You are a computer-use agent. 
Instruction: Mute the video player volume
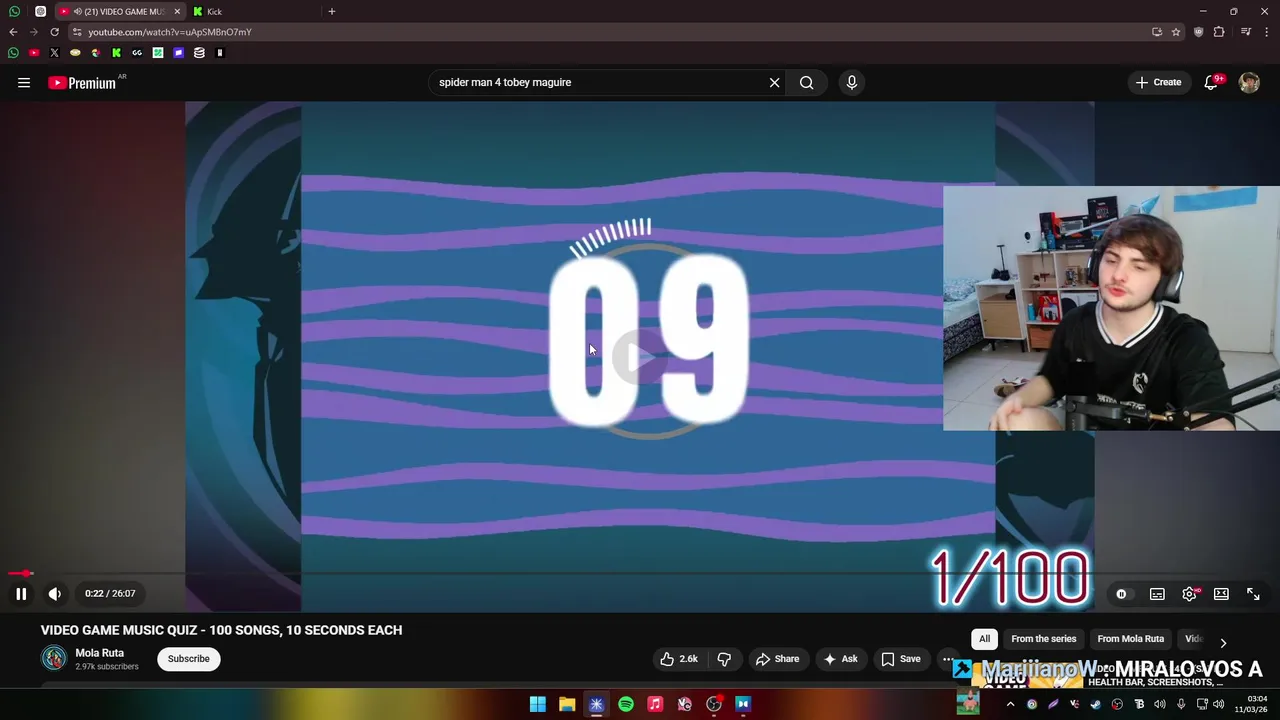click(55, 594)
